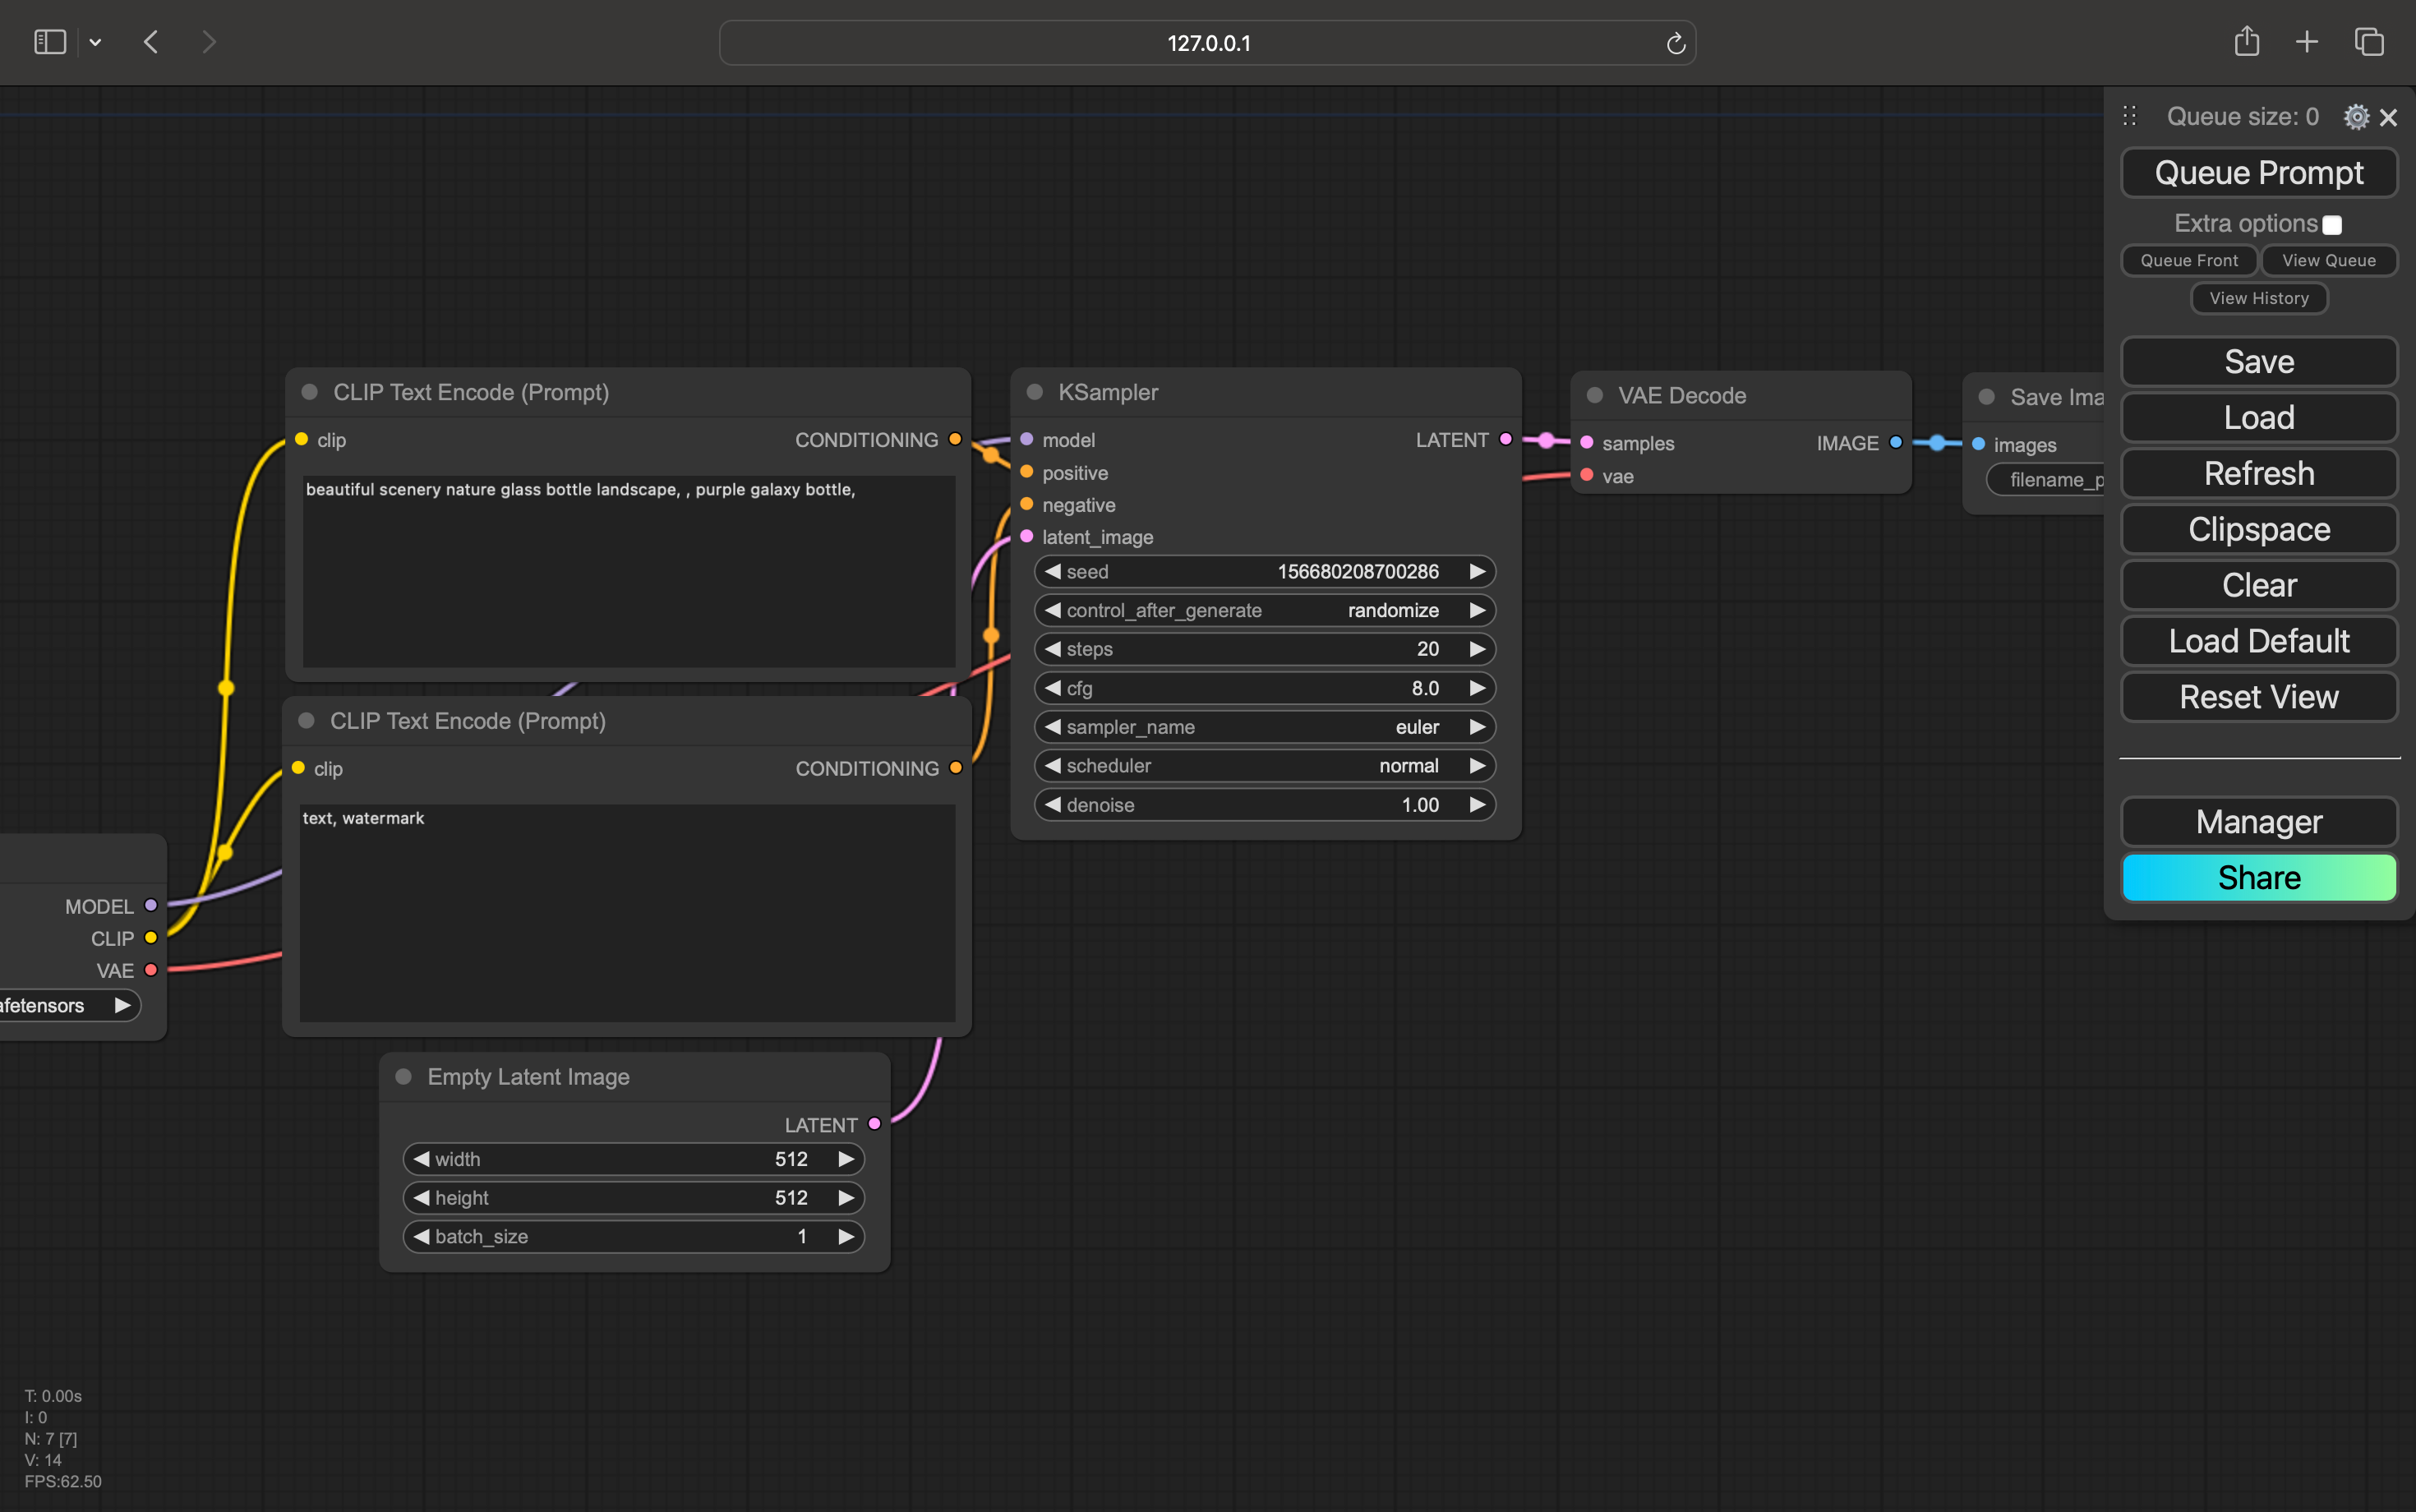Select next scheduler with right arrow
2416x1512 pixels.
(1477, 766)
